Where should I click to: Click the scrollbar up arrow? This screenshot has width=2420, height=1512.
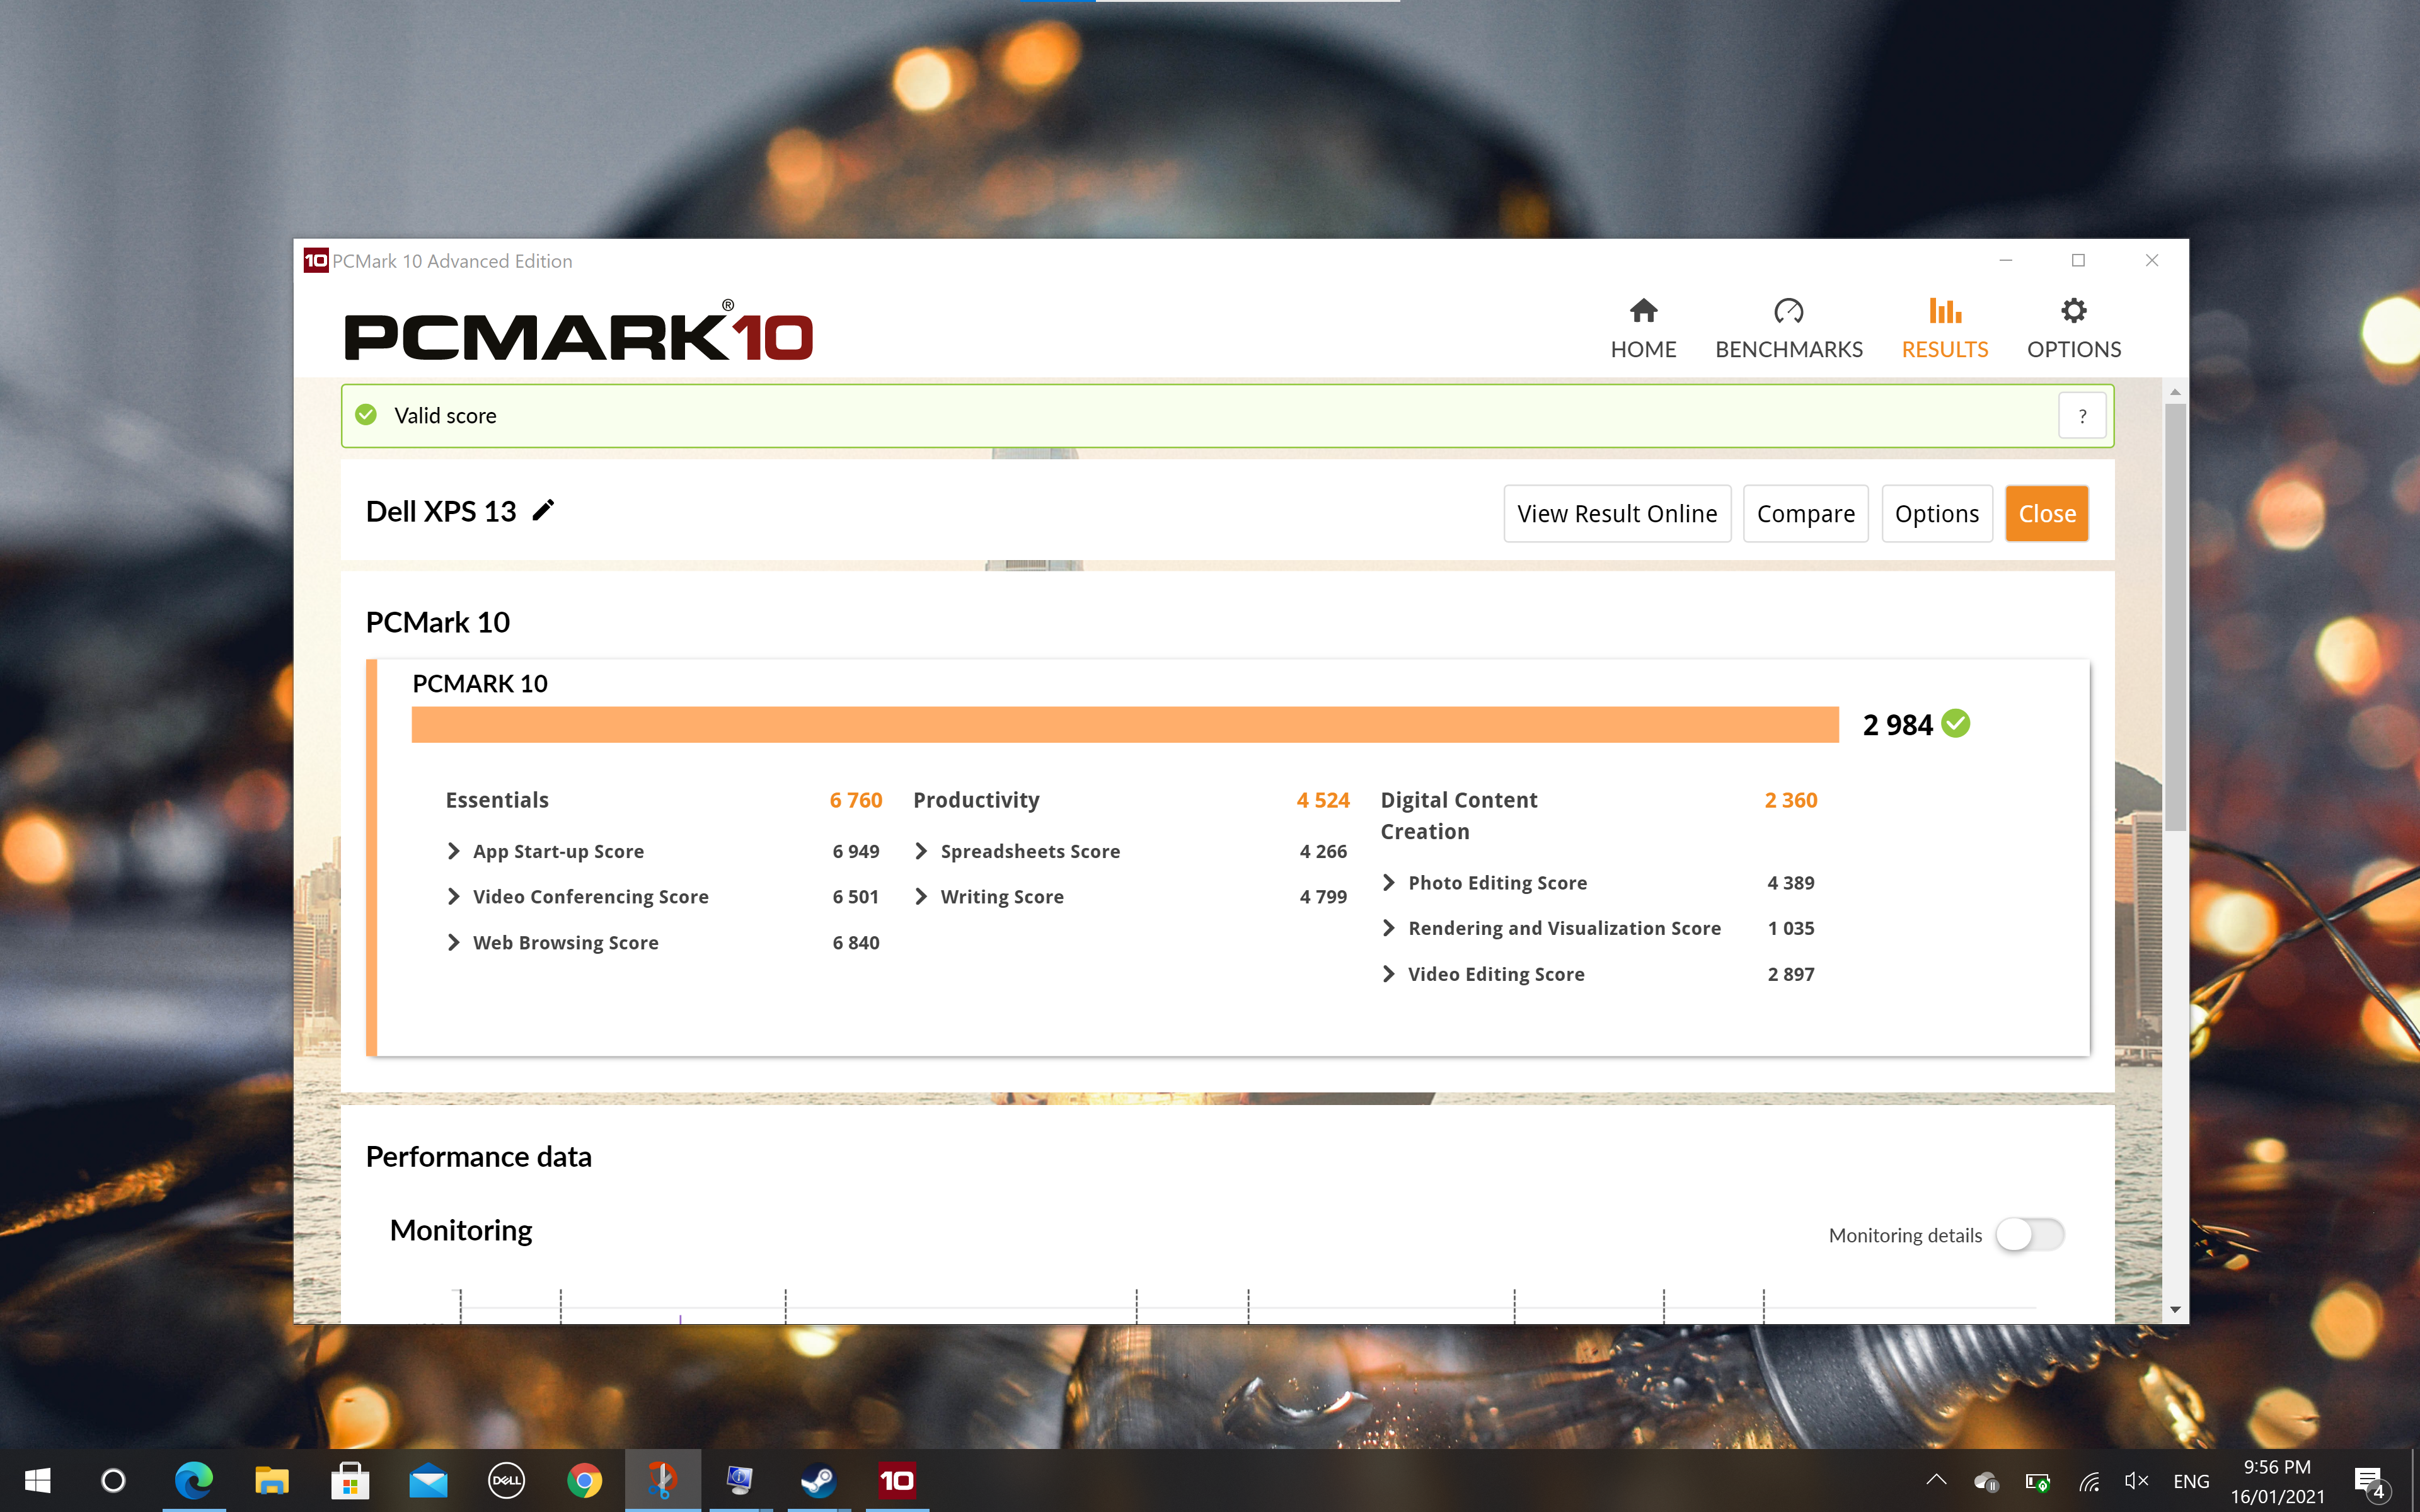coord(2175,393)
